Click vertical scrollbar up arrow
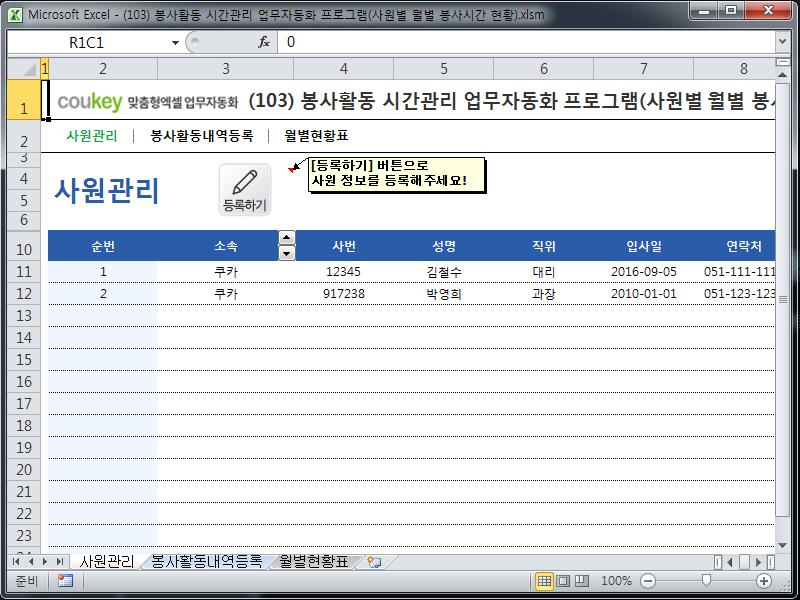Screen dimensions: 800x600 [782, 75]
